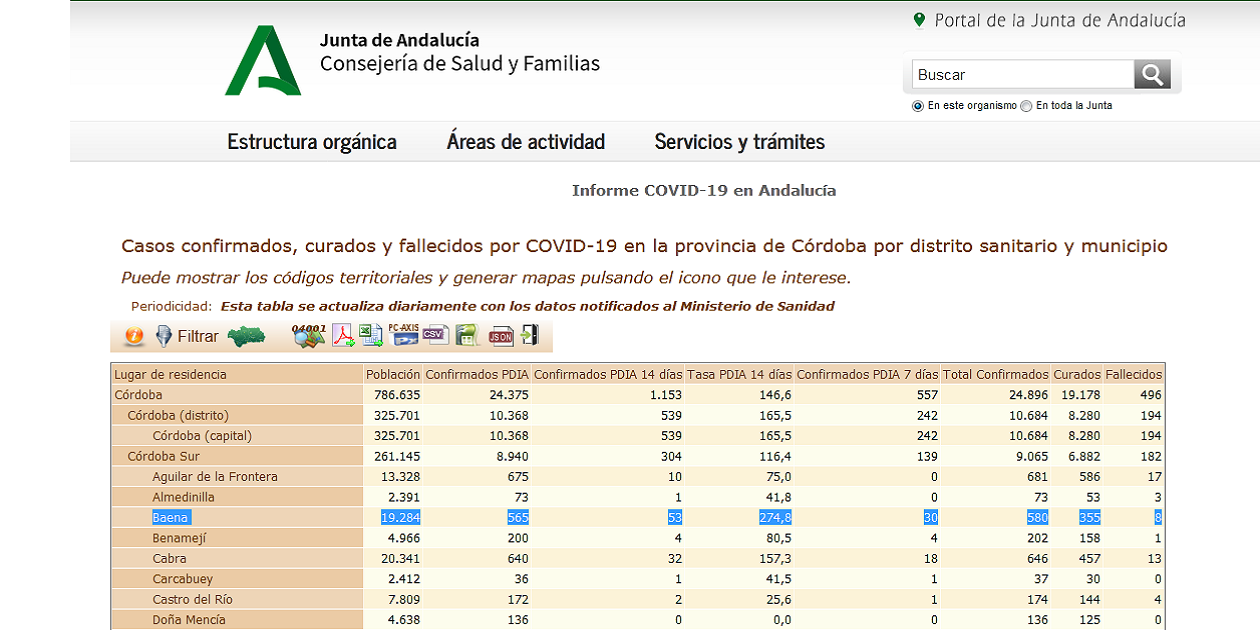Image resolution: width=1260 pixels, height=630 pixels.
Task: Download data in PC-AXIS format
Action: click(x=403, y=337)
